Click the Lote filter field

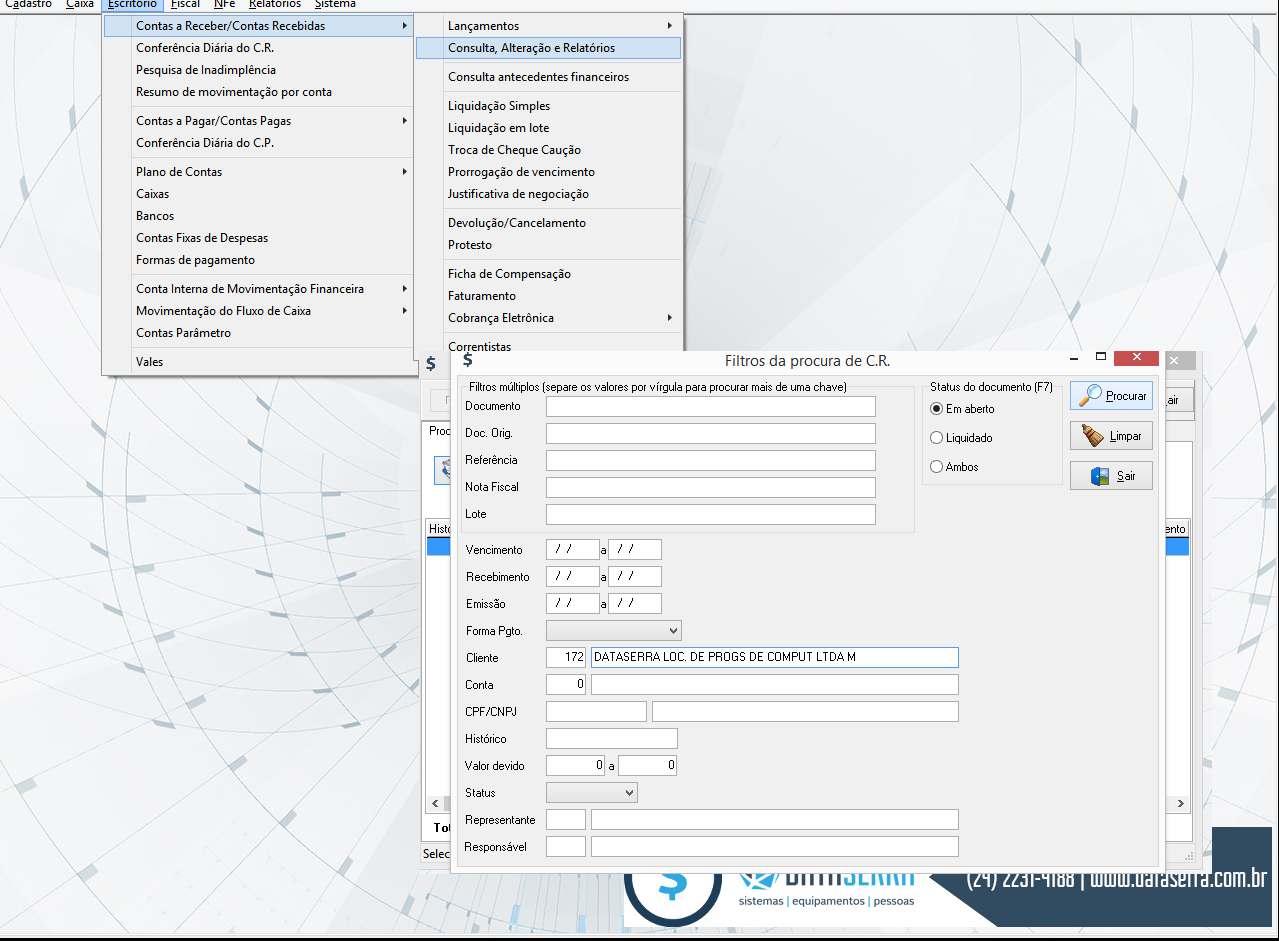(x=711, y=514)
